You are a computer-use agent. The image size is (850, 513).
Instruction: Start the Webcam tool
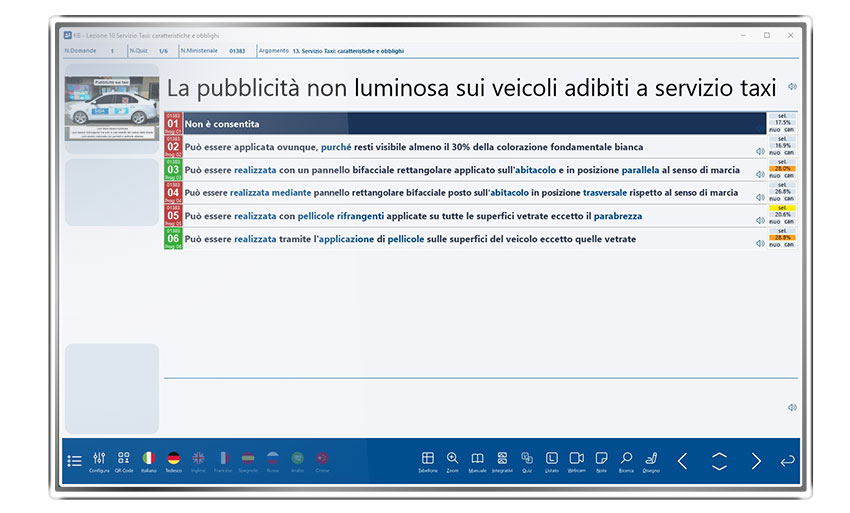click(577, 459)
